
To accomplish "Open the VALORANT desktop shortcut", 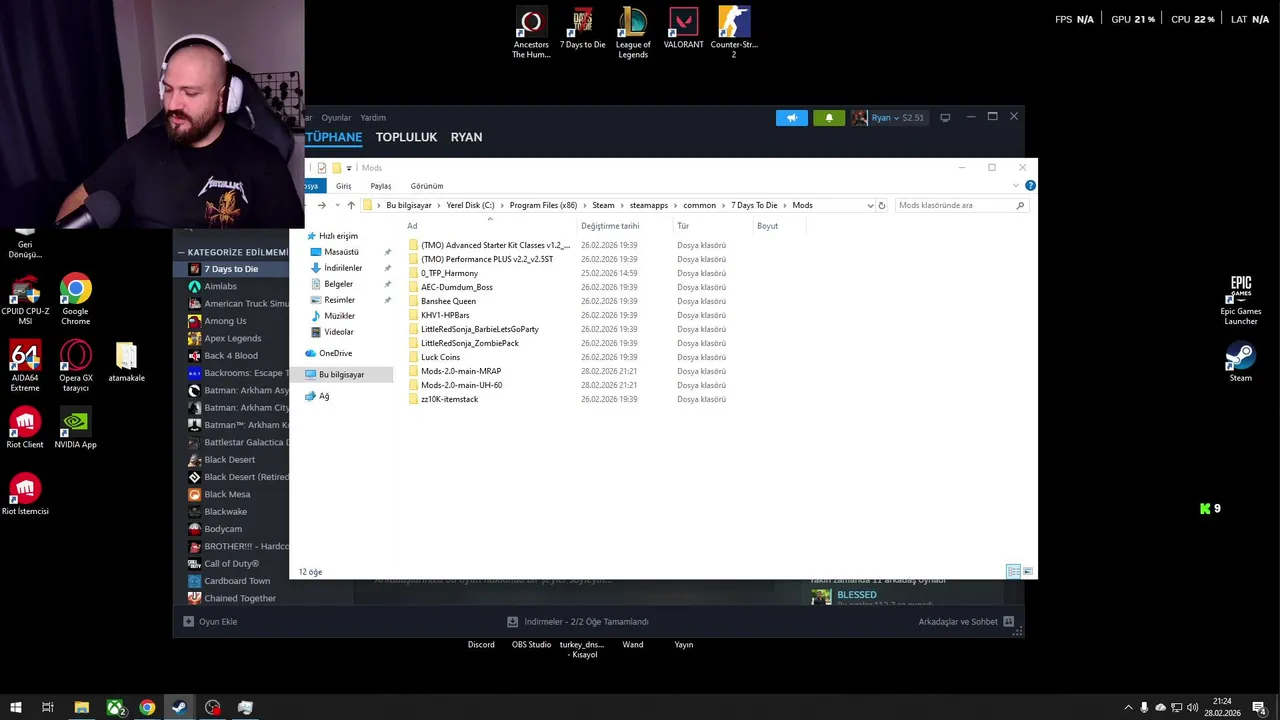I will 684,29.
